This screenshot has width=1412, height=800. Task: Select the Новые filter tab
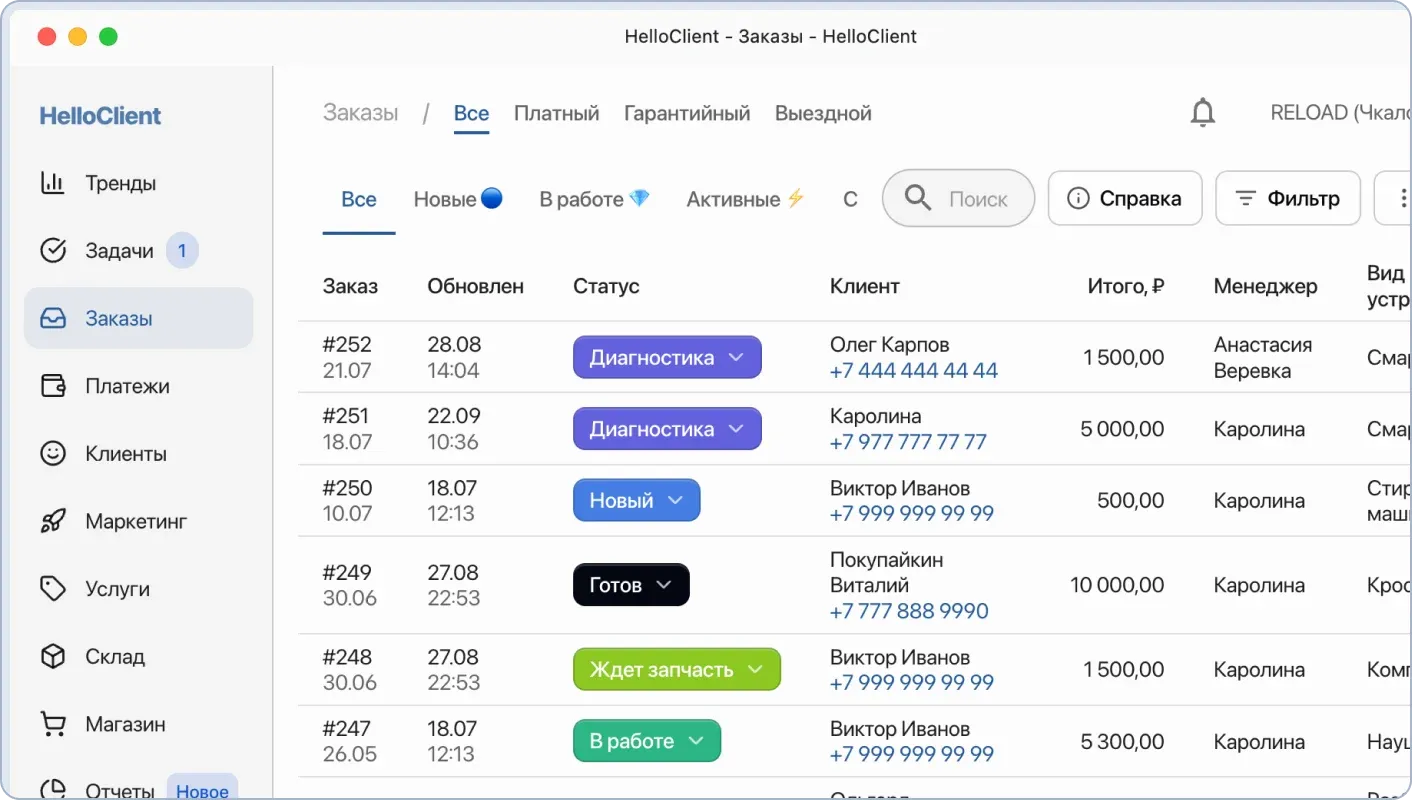click(x=458, y=199)
